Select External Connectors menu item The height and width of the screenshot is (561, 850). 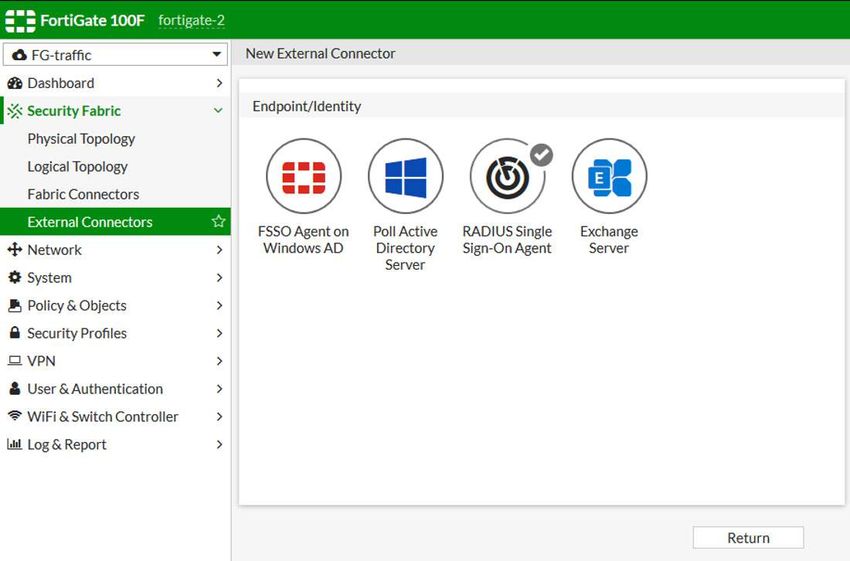coord(115,222)
